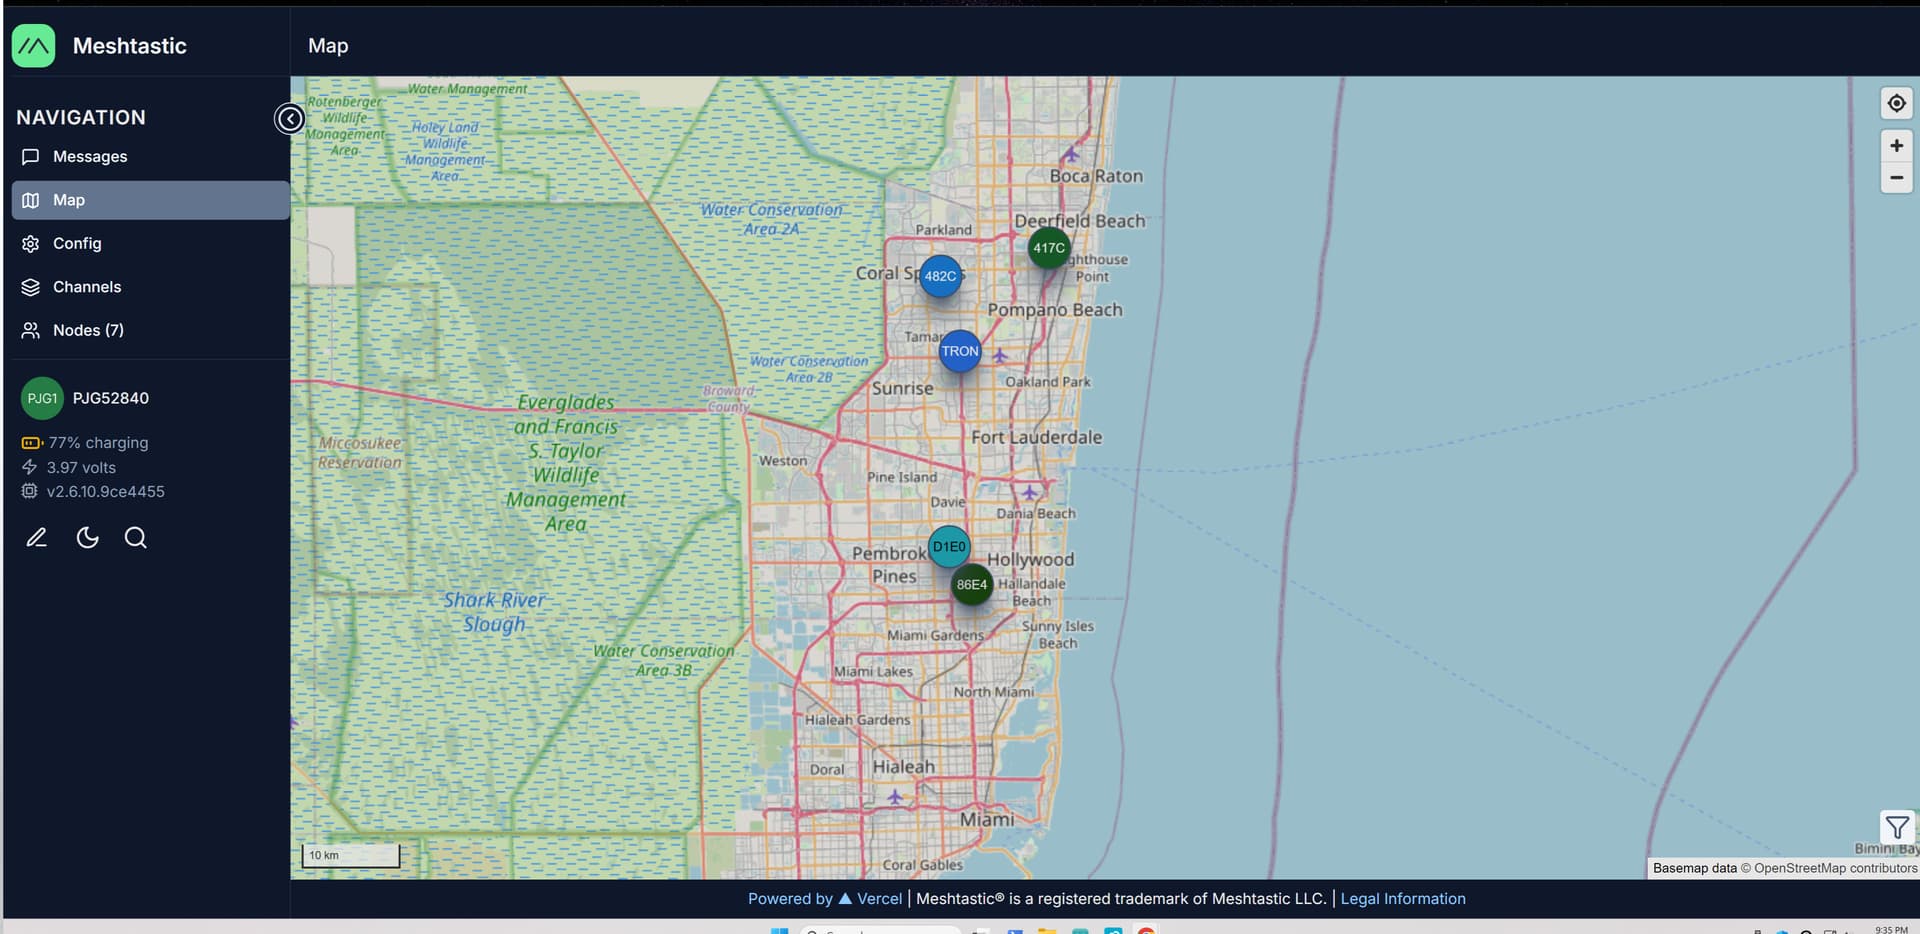Click the Fort Lauderdale map label
The width and height of the screenshot is (1920, 934).
click(1037, 437)
